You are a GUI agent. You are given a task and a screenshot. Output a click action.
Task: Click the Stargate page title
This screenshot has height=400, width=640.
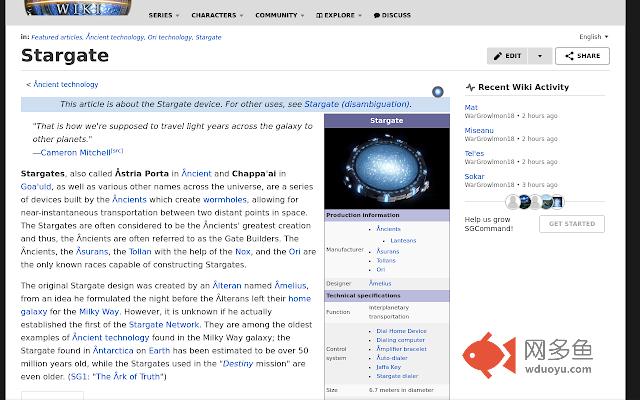point(65,56)
